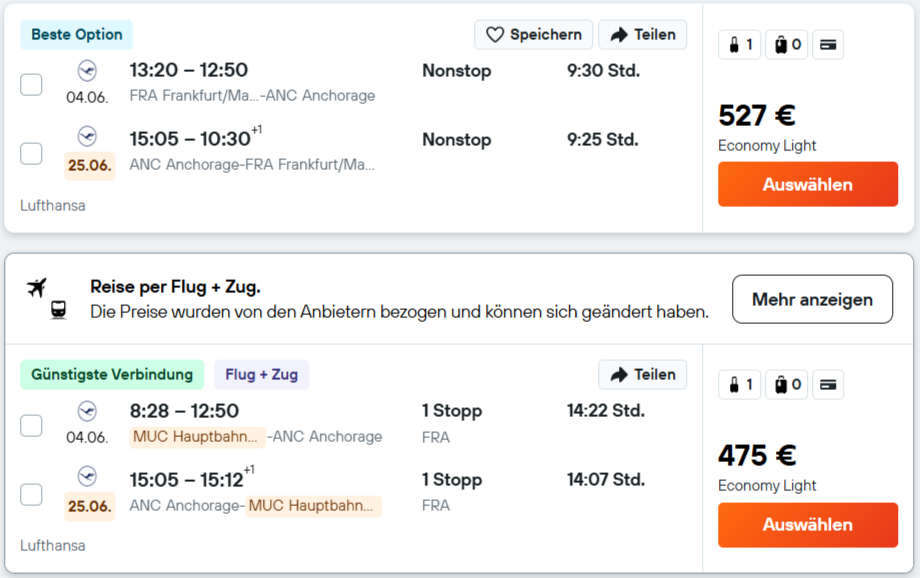Click credit card icon on 527 € offer
920x578 pixels.
point(827,45)
